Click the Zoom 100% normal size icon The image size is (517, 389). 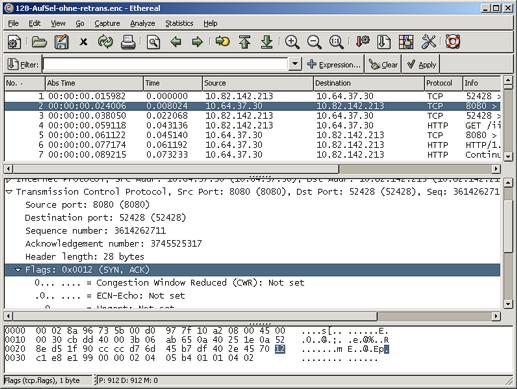(x=336, y=42)
